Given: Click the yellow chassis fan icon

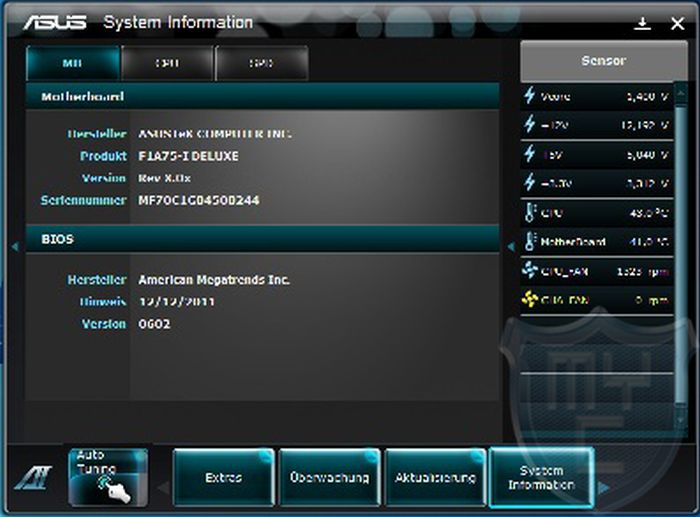Looking at the screenshot, I should point(529,300).
